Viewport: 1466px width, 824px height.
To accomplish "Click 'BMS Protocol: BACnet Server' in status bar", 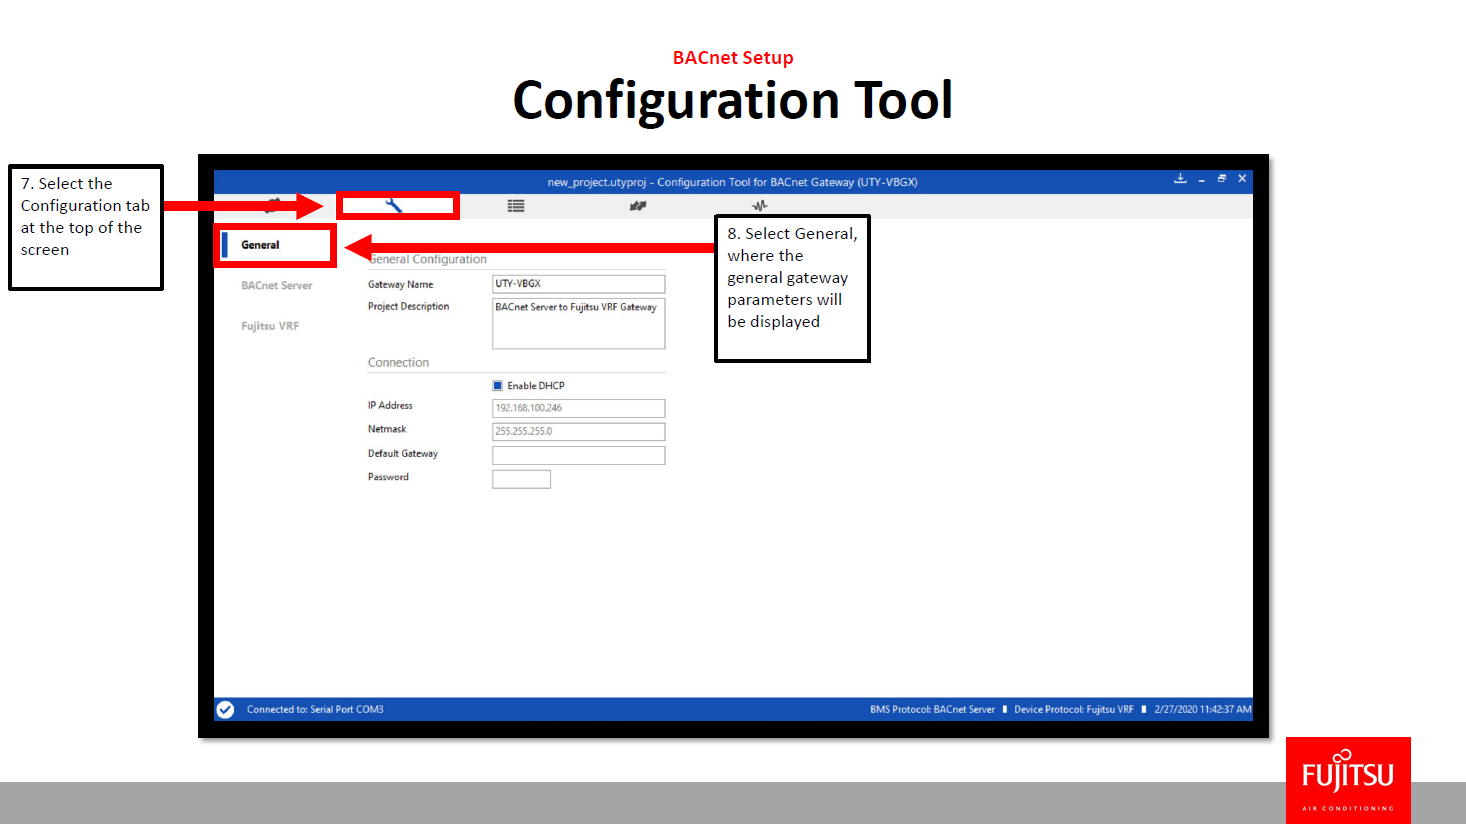I will click(932, 709).
